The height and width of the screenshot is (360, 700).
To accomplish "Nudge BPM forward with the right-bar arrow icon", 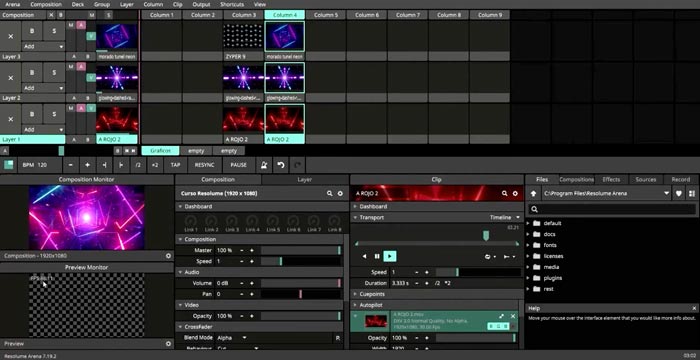I will (121, 165).
